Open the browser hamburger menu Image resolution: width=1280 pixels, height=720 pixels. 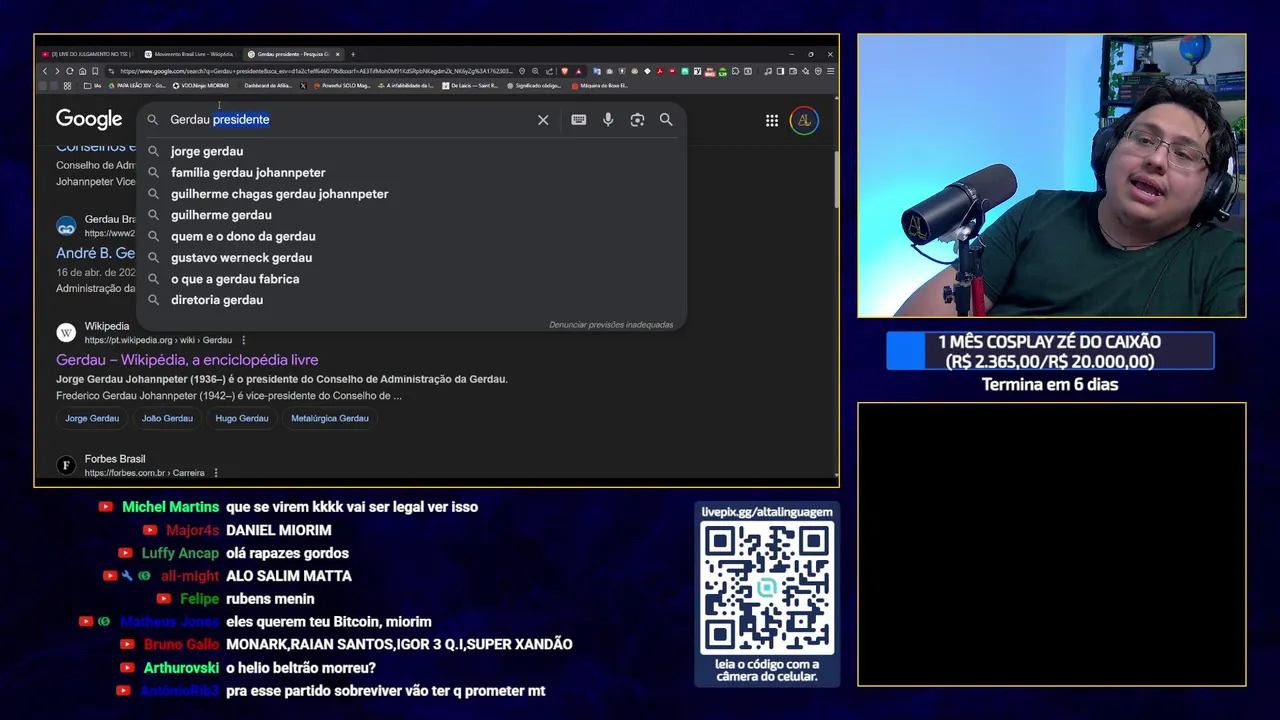(x=830, y=71)
